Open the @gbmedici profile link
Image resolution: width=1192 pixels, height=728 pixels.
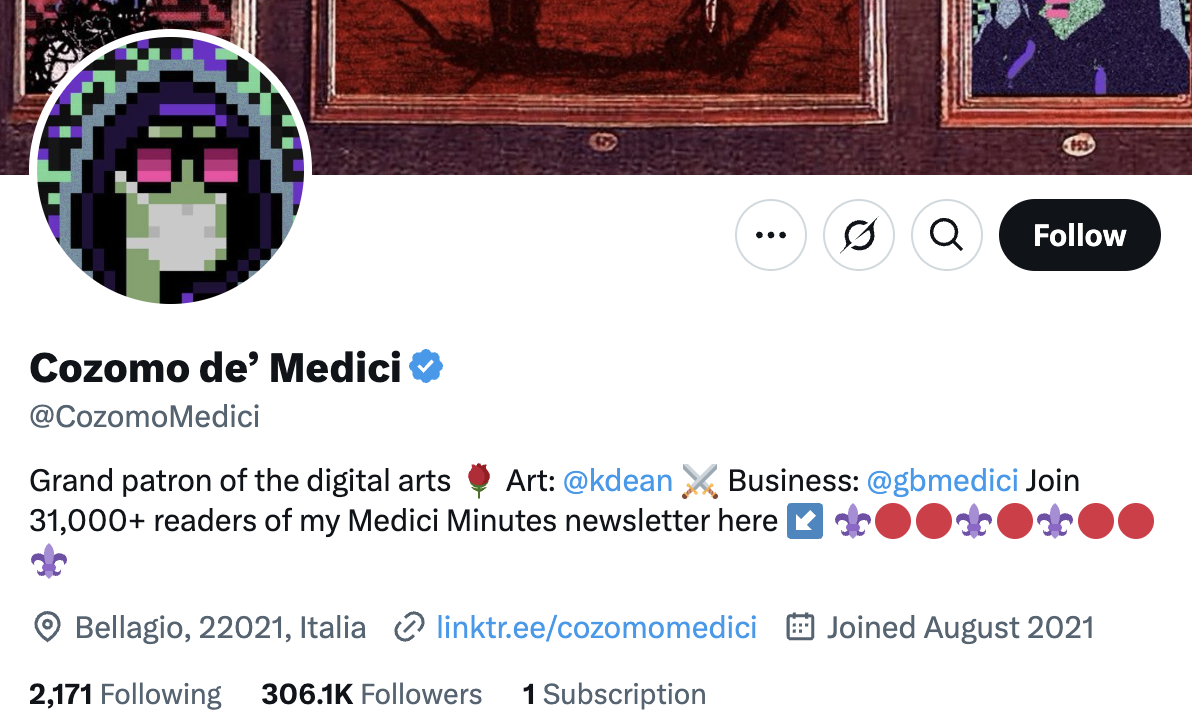[943, 480]
